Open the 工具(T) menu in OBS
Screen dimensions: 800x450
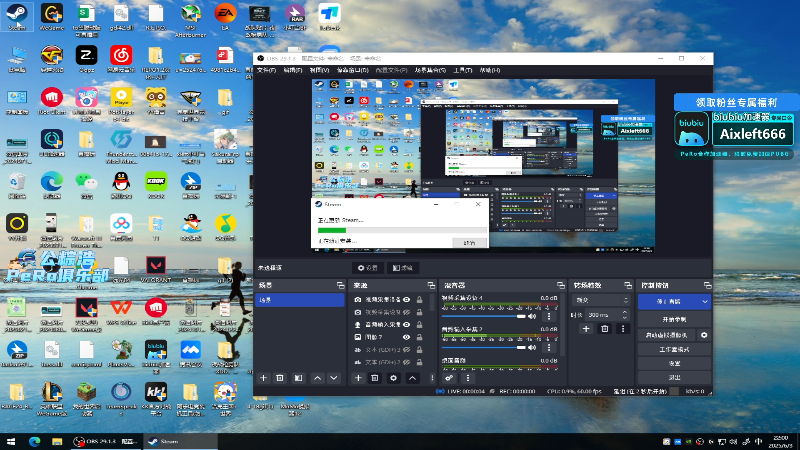click(x=462, y=70)
